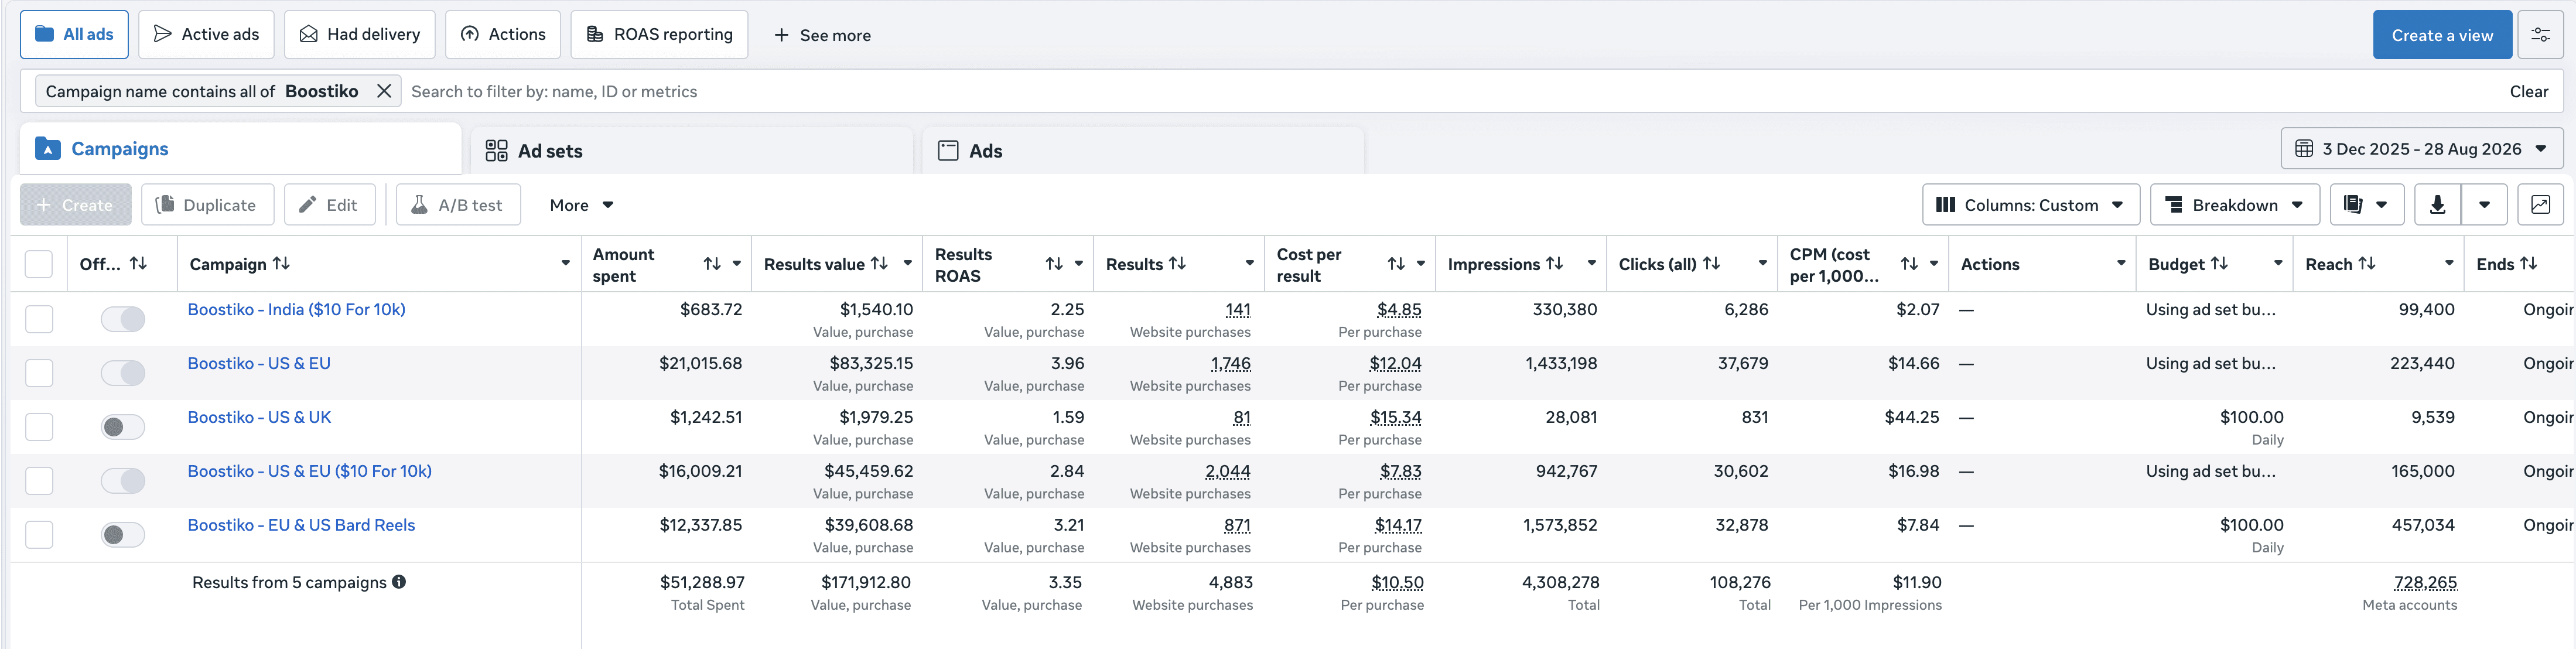Sort by Results ROAS arrows
This screenshot has height=649, width=2576.
coord(1054,264)
